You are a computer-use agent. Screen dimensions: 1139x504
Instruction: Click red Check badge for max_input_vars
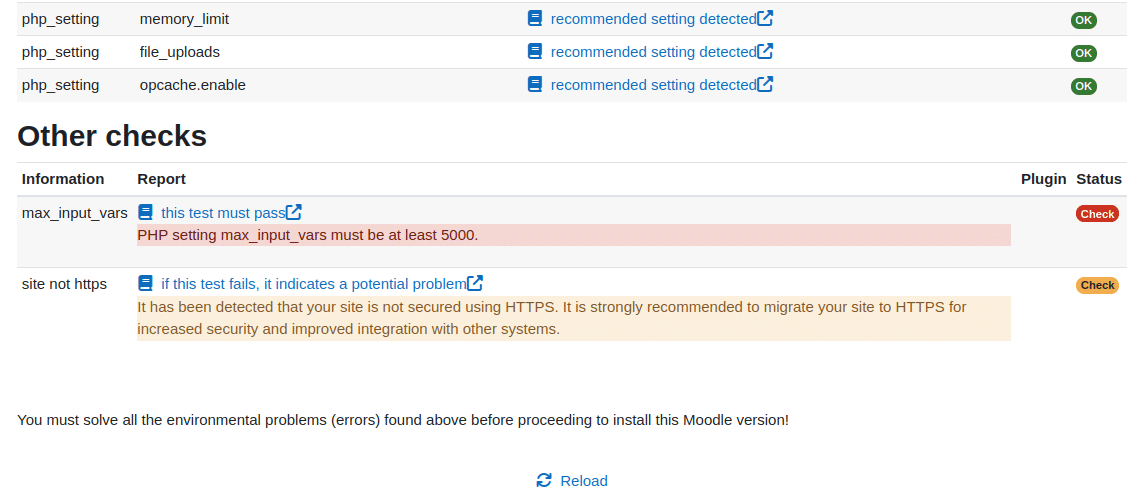pos(1097,214)
